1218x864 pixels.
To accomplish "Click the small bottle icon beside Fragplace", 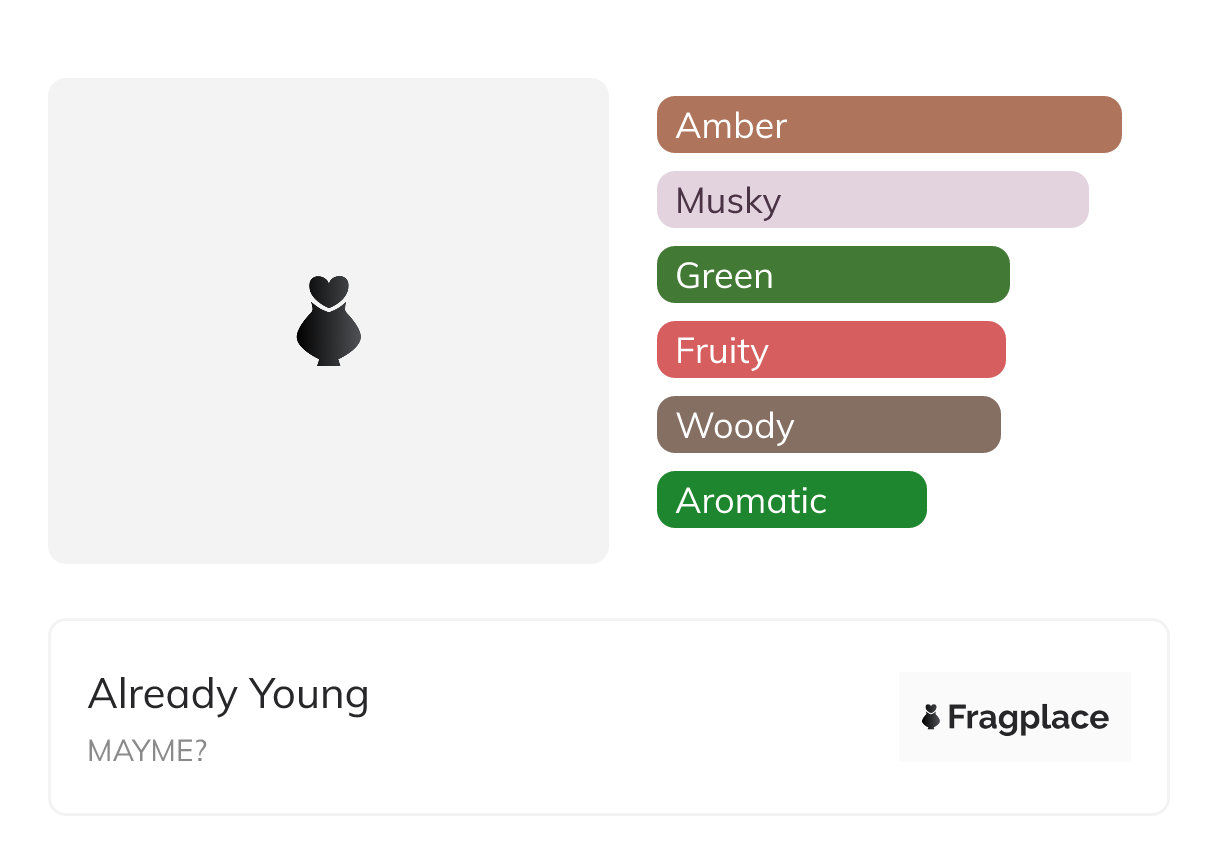I will click(x=931, y=717).
